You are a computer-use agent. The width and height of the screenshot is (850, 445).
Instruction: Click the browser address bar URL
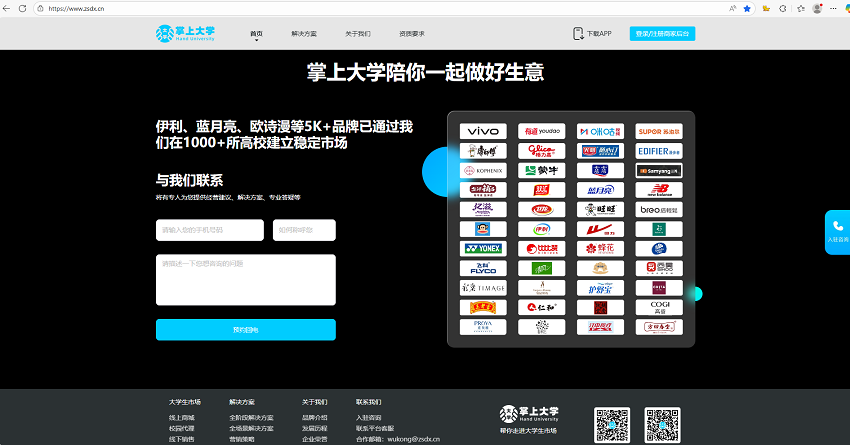pos(80,8)
